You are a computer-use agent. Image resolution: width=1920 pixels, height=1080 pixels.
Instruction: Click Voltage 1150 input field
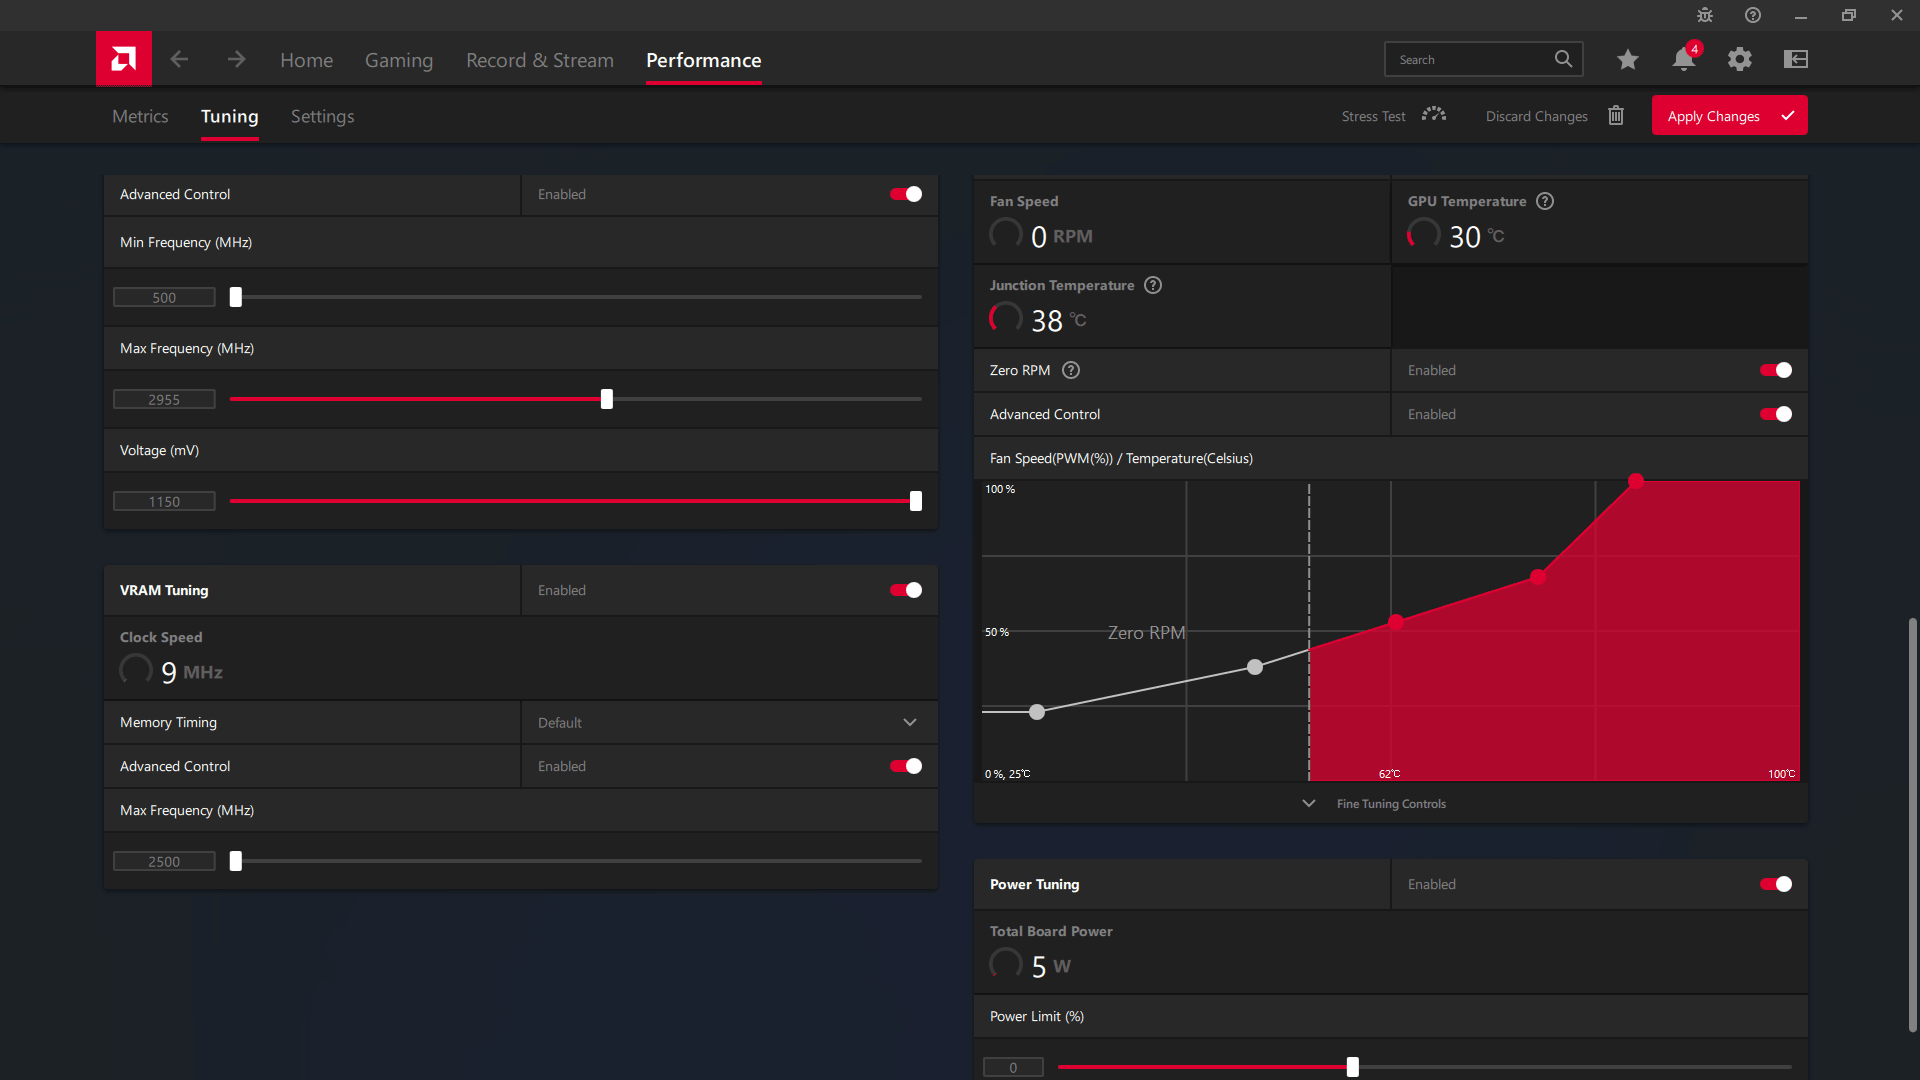coord(164,501)
